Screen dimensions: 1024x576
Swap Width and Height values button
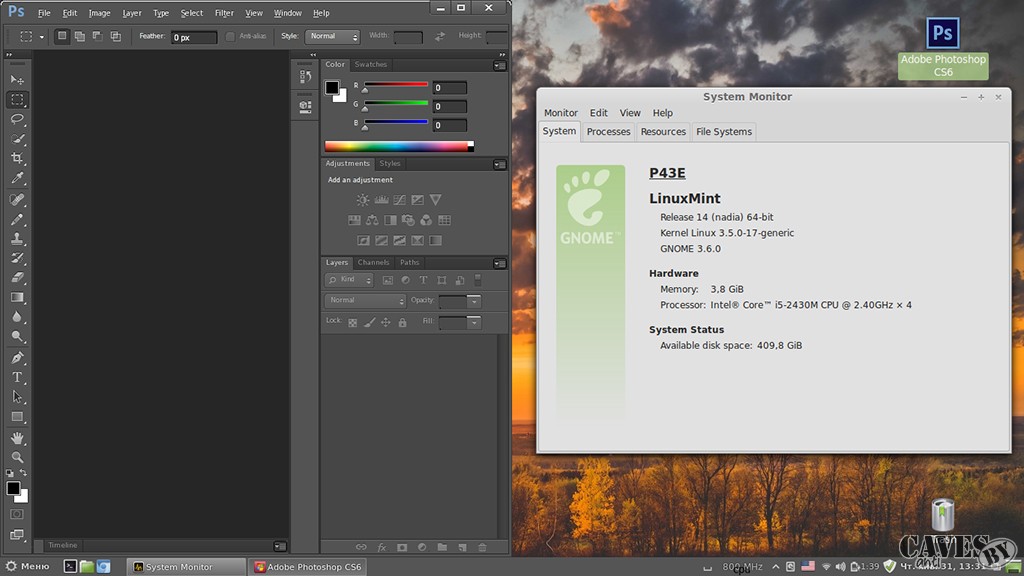tap(440, 37)
